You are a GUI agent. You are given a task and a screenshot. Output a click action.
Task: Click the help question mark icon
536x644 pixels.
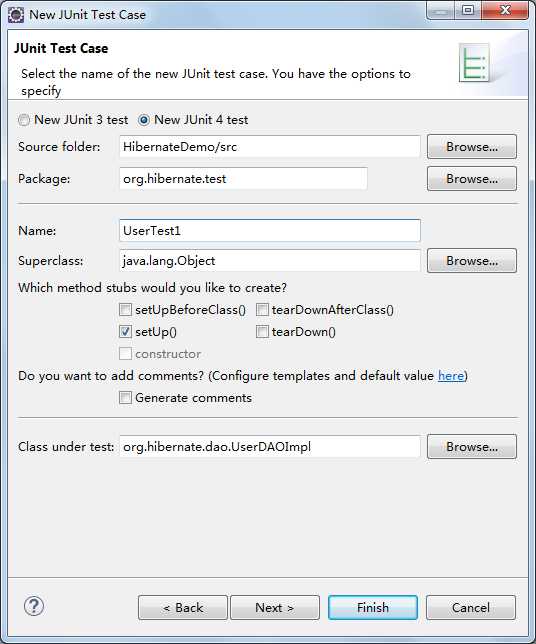(x=34, y=606)
